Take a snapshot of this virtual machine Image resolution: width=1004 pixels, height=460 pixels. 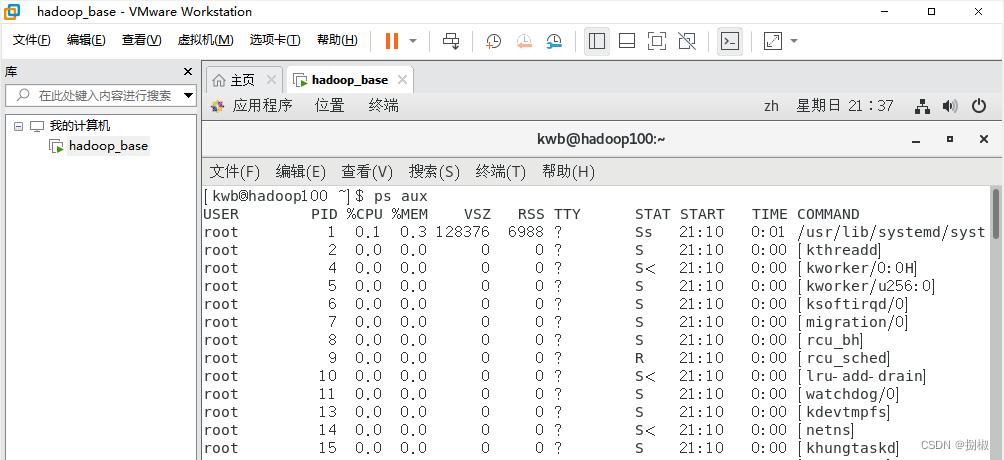coord(494,41)
